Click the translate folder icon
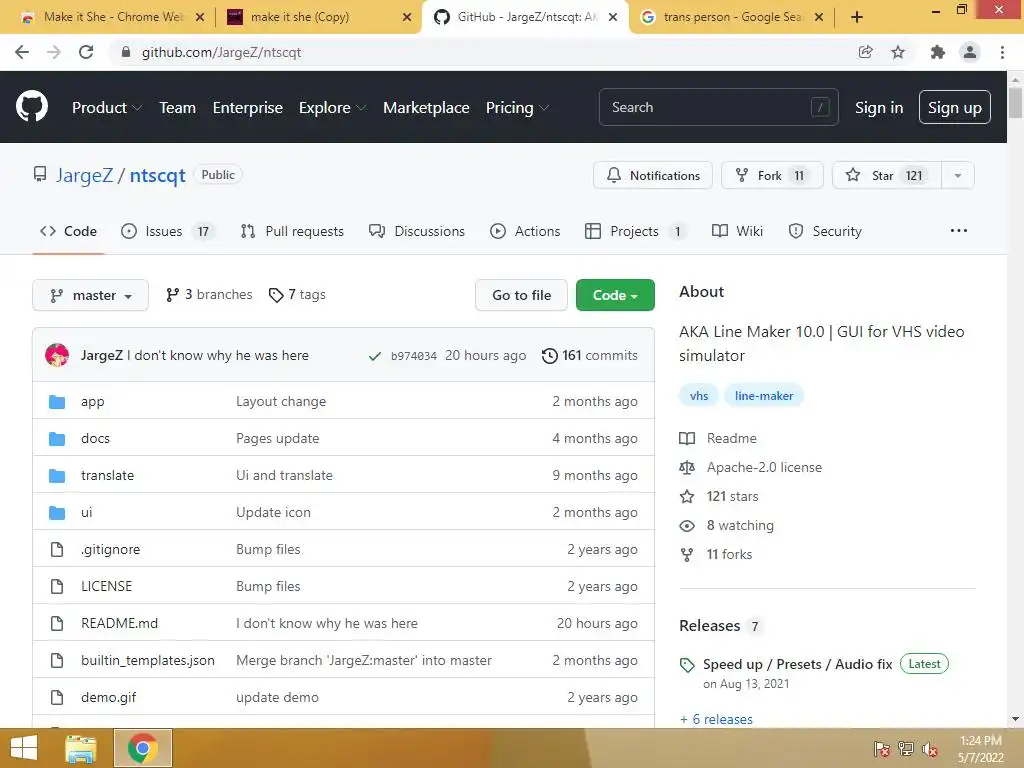Viewport: 1024px width, 768px height. click(57, 475)
